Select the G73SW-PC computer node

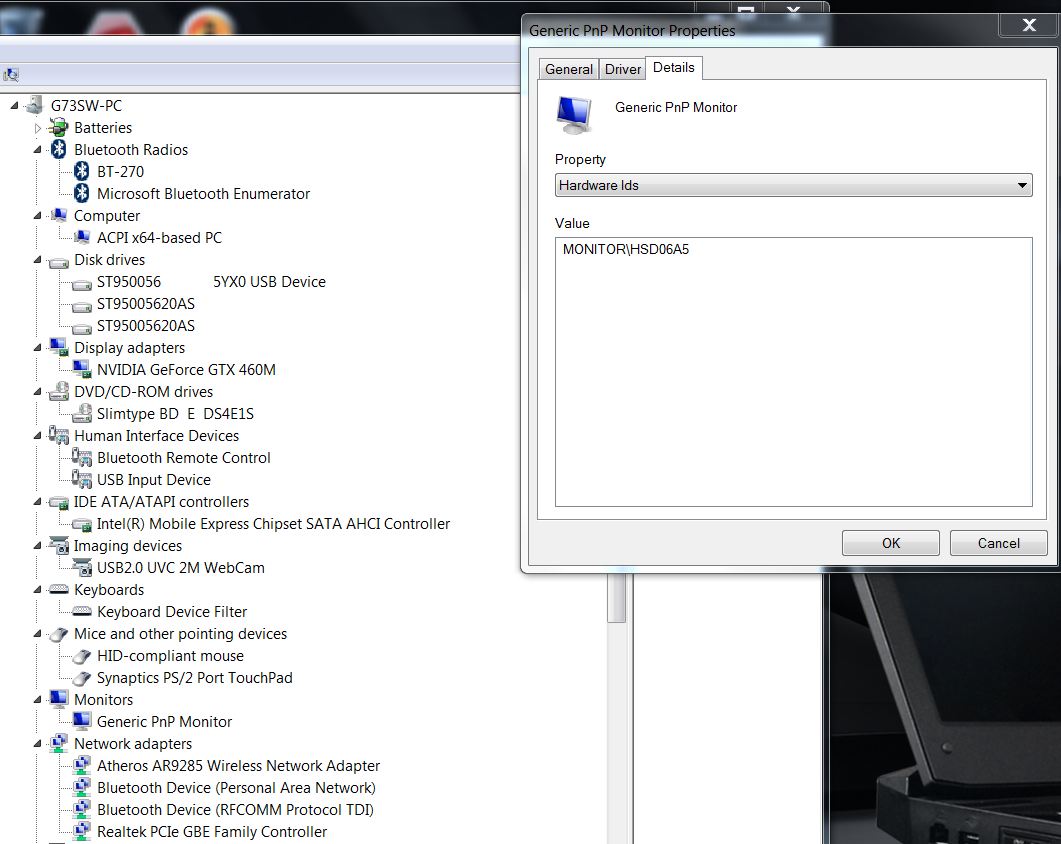coord(86,106)
